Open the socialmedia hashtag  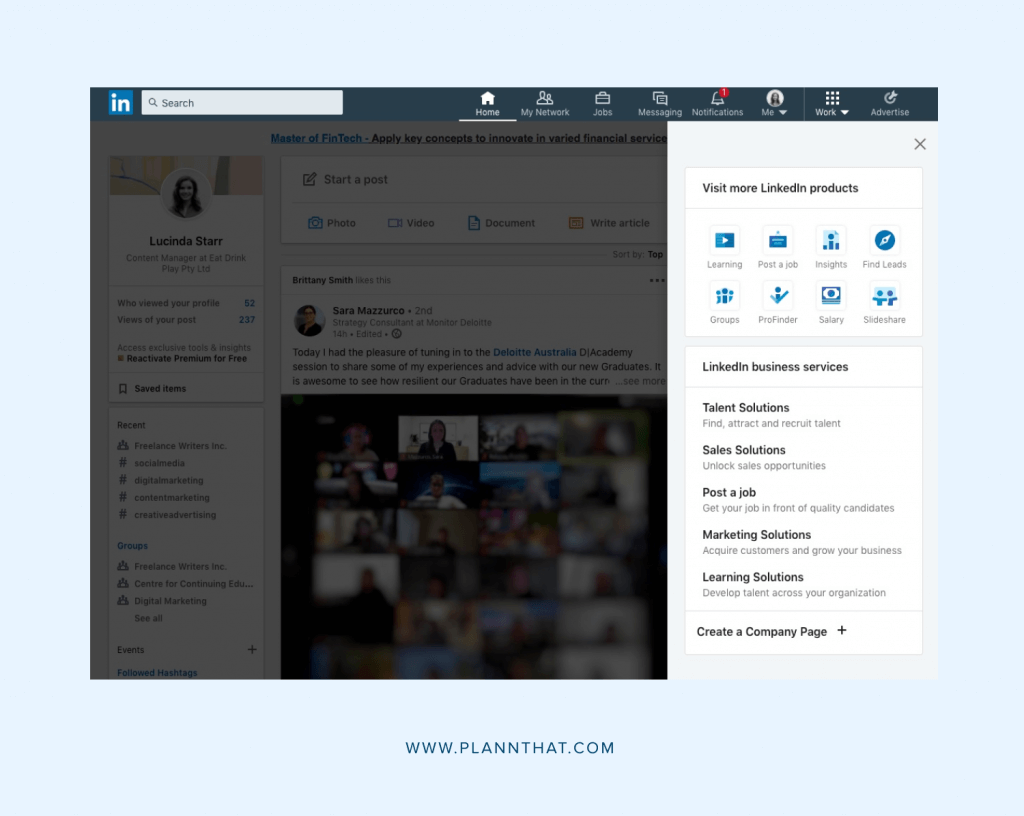(x=159, y=463)
